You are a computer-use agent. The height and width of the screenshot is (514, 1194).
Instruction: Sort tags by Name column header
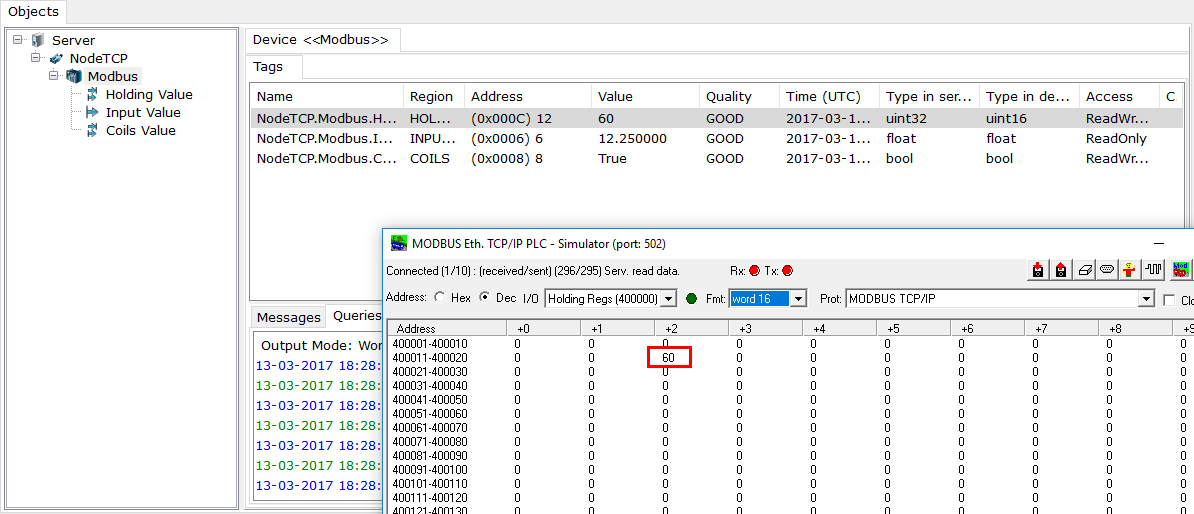pos(327,97)
